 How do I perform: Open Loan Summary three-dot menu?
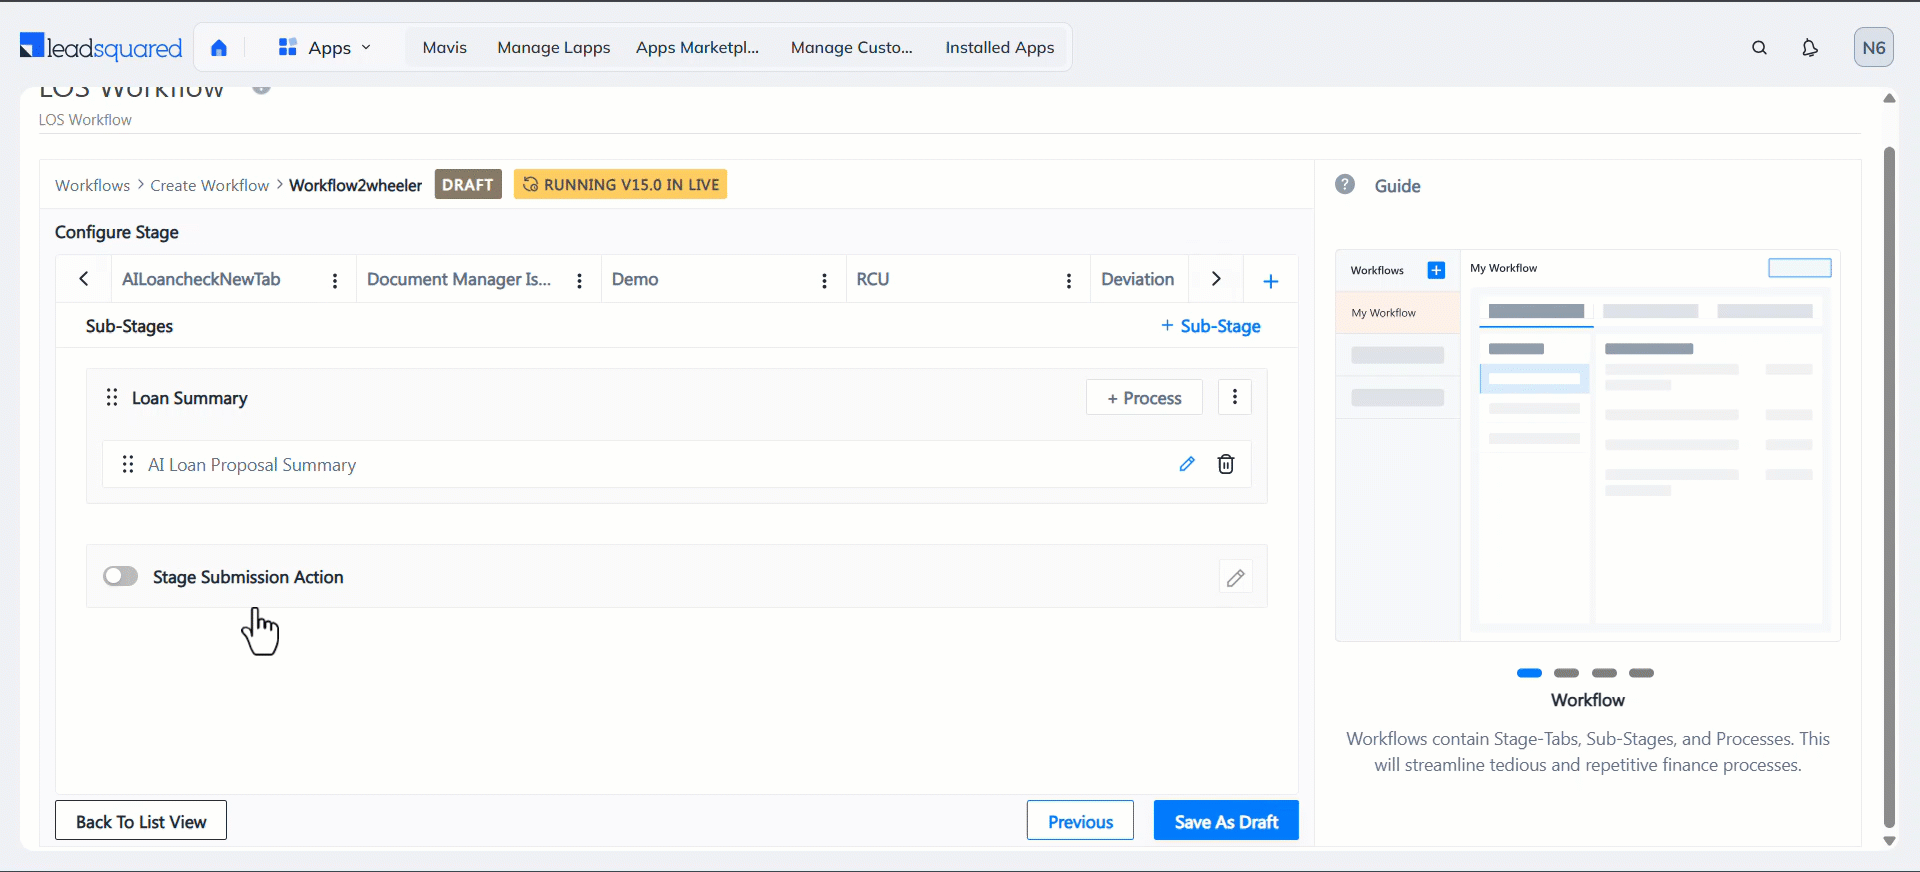pyautogui.click(x=1235, y=397)
